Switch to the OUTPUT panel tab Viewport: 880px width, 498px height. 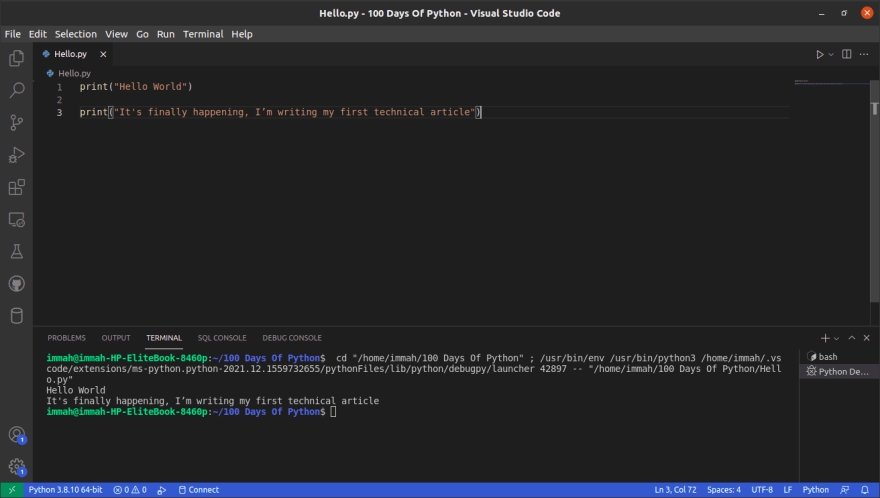(116, 338)
